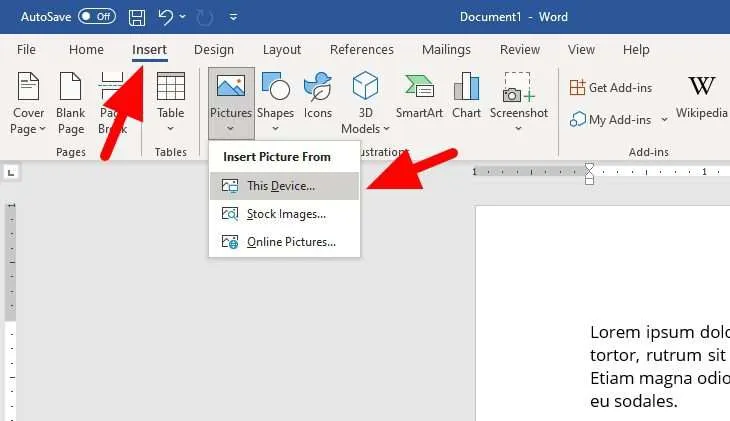Insert a SmartArt graphic
Image resolution: width=730 pixels, height=421 pixels.
click(x=419, y=95)
